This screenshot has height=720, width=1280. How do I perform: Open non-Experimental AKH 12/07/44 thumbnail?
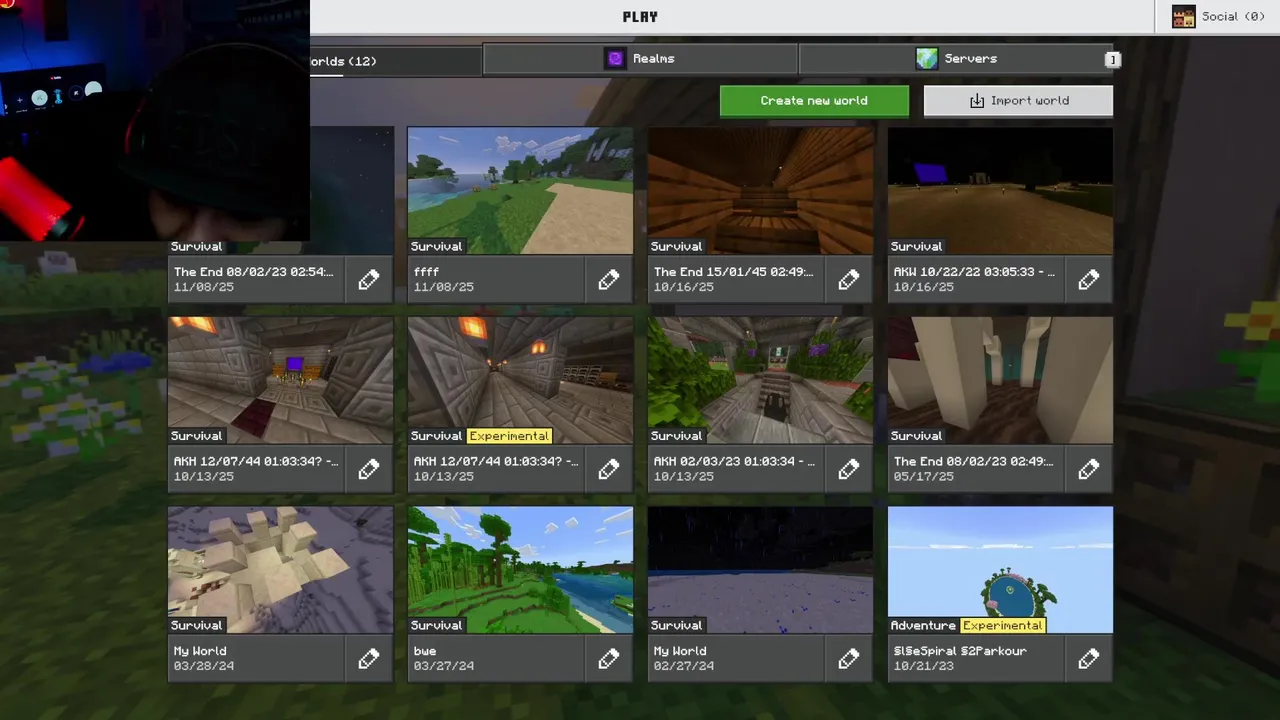pos(280,380)
